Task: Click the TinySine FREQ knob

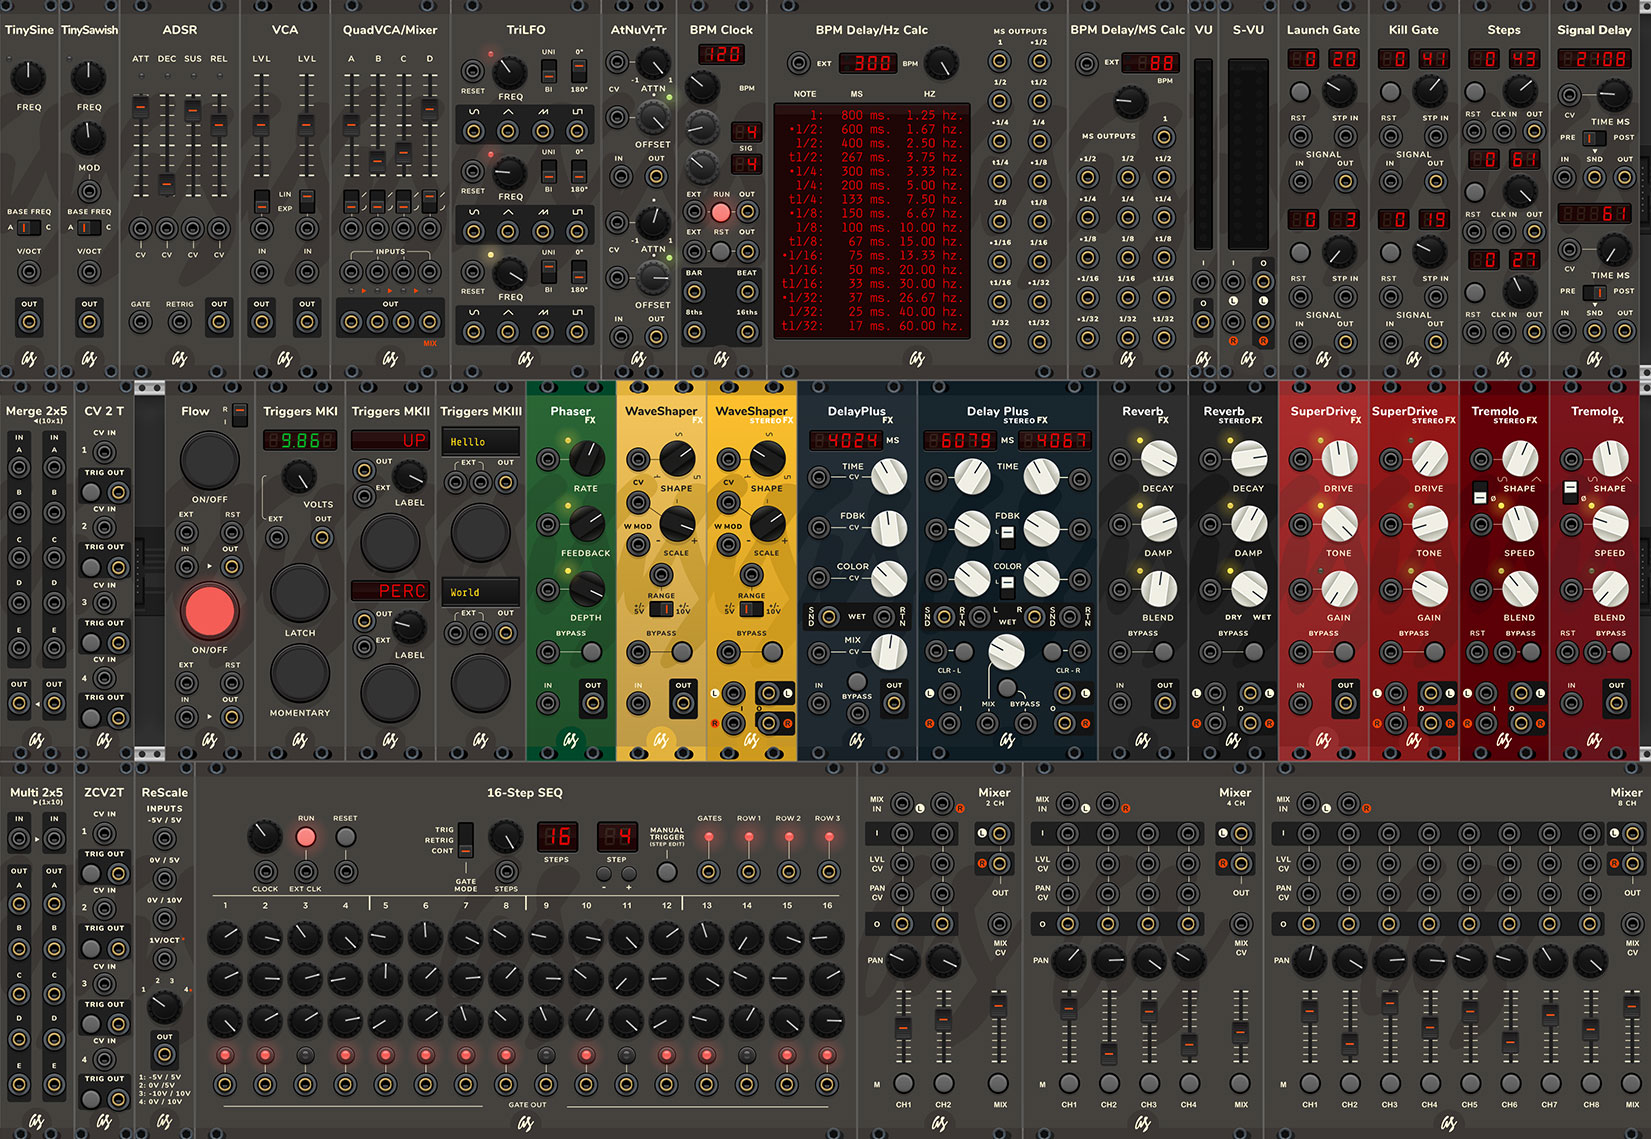Action: 28,77
